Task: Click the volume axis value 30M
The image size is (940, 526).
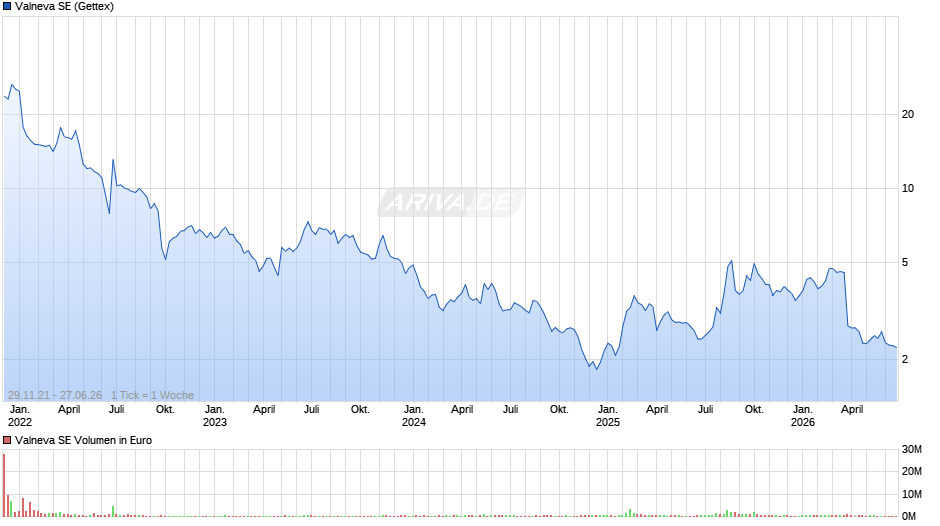Action: [911, 449]
